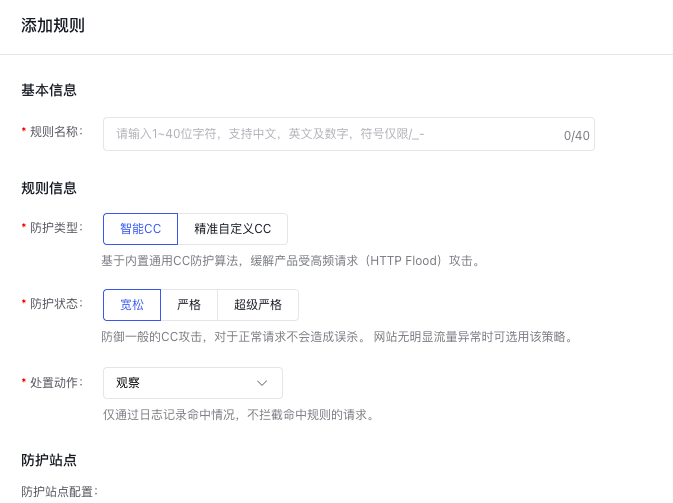The image size is (673, 503).
Task: Click the 防护站点配置 label
Action: (x=60, y=492)
